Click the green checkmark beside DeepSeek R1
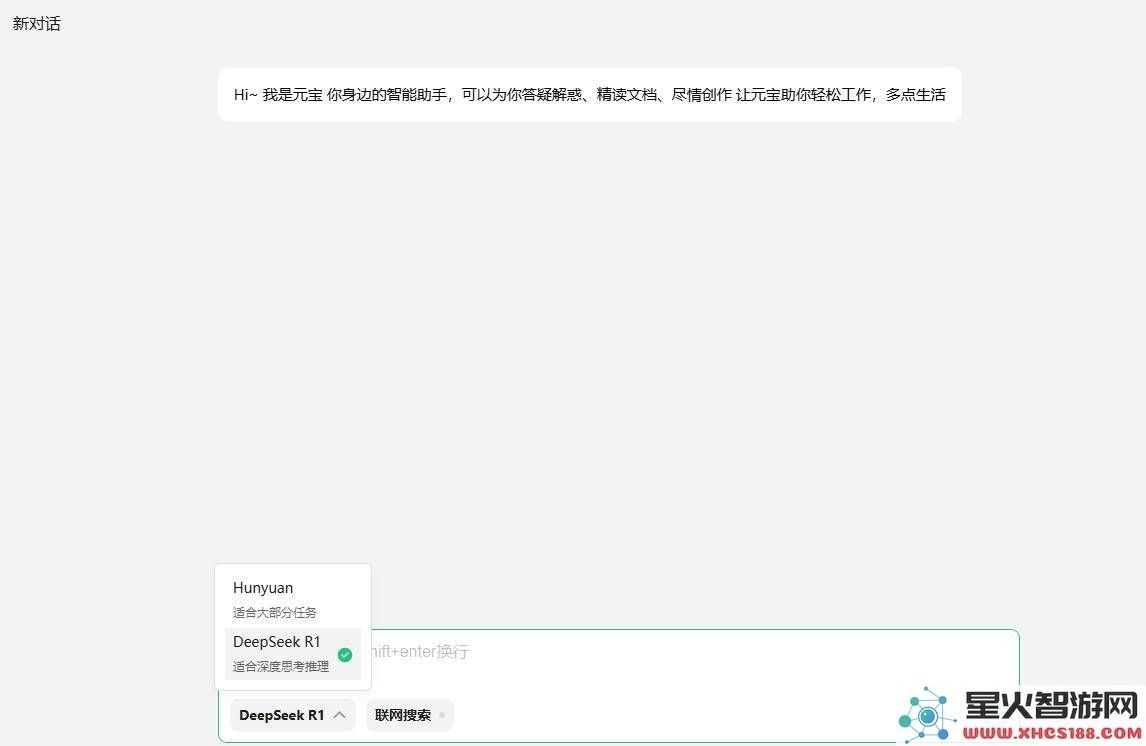 click(345, 655)
